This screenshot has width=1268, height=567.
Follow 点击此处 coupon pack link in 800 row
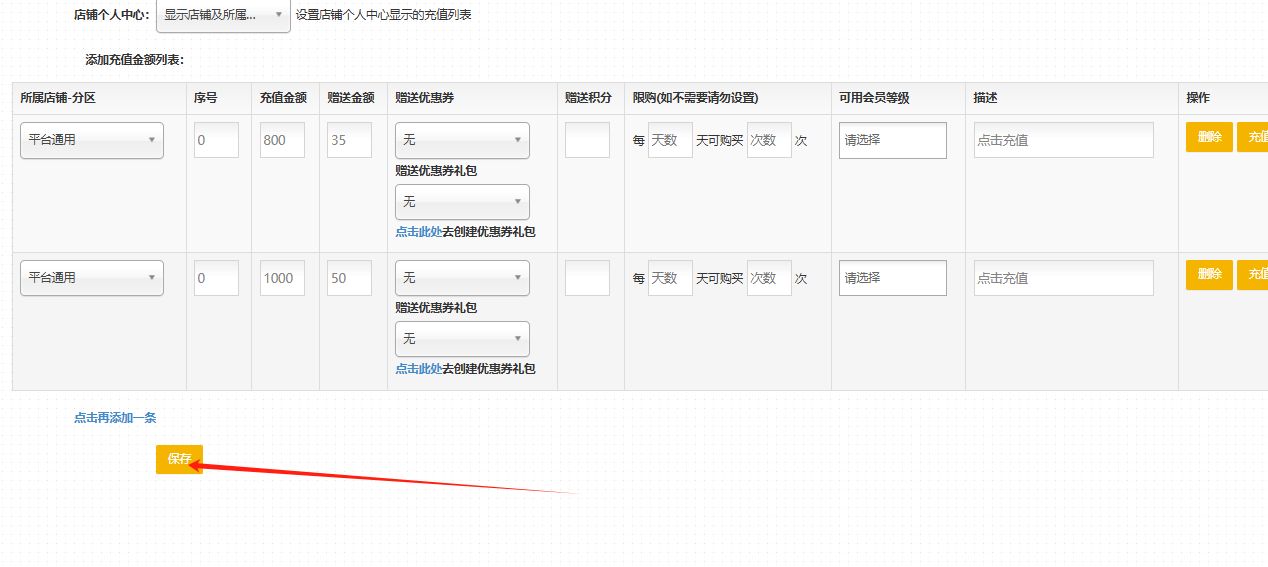(x=418, y=232)
